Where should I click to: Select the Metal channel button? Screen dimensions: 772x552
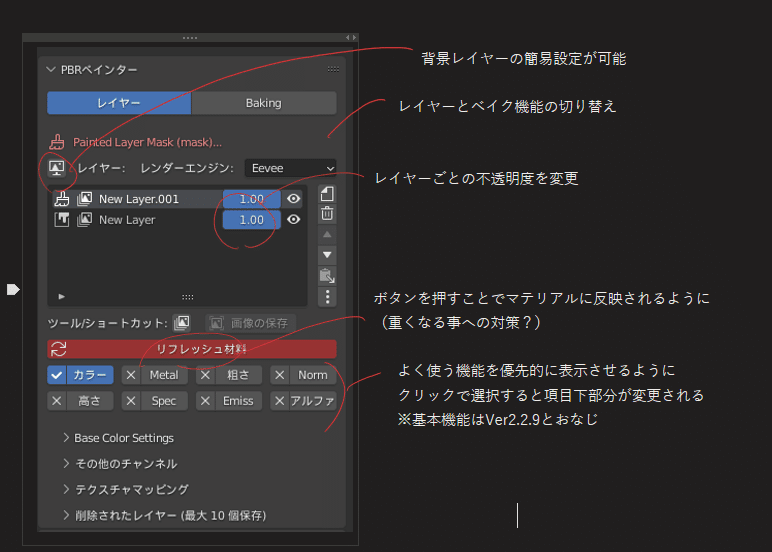[x=164, y=375]
